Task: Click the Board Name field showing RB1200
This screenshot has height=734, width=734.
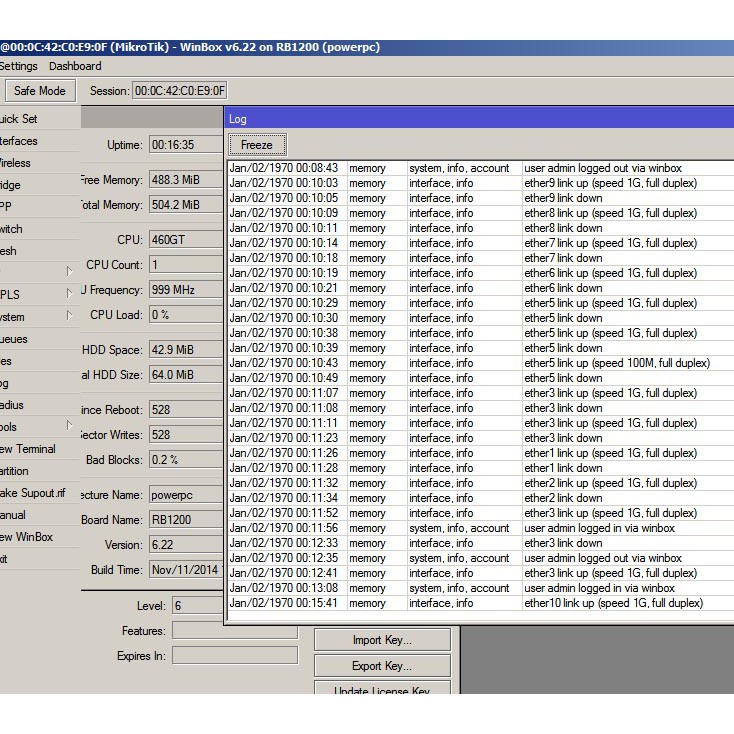Action: [184, 520]
